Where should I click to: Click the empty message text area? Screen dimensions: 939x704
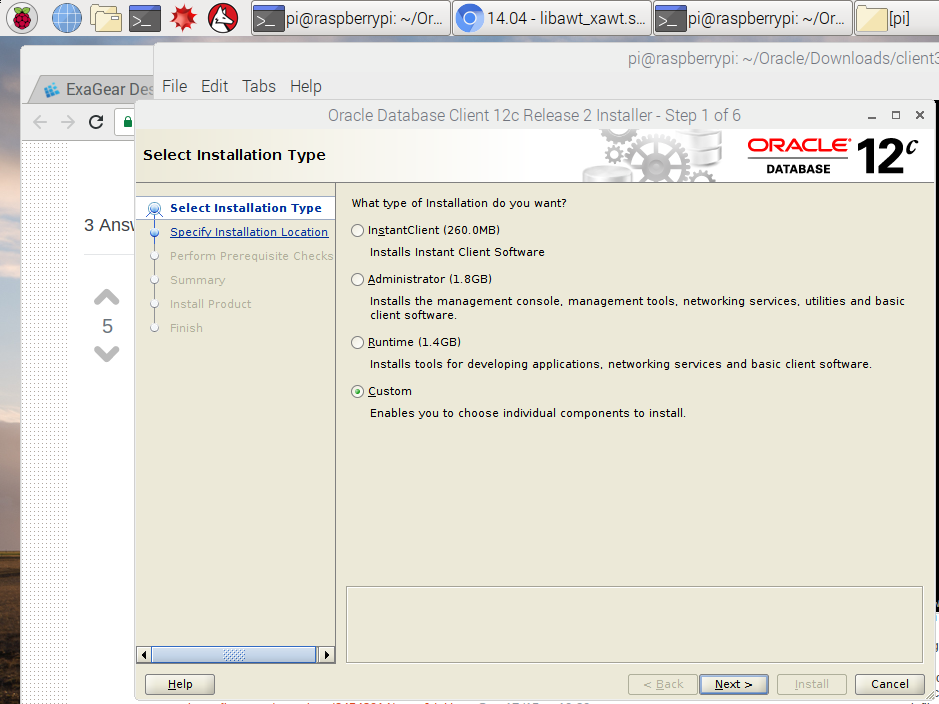tap(634, 624)
